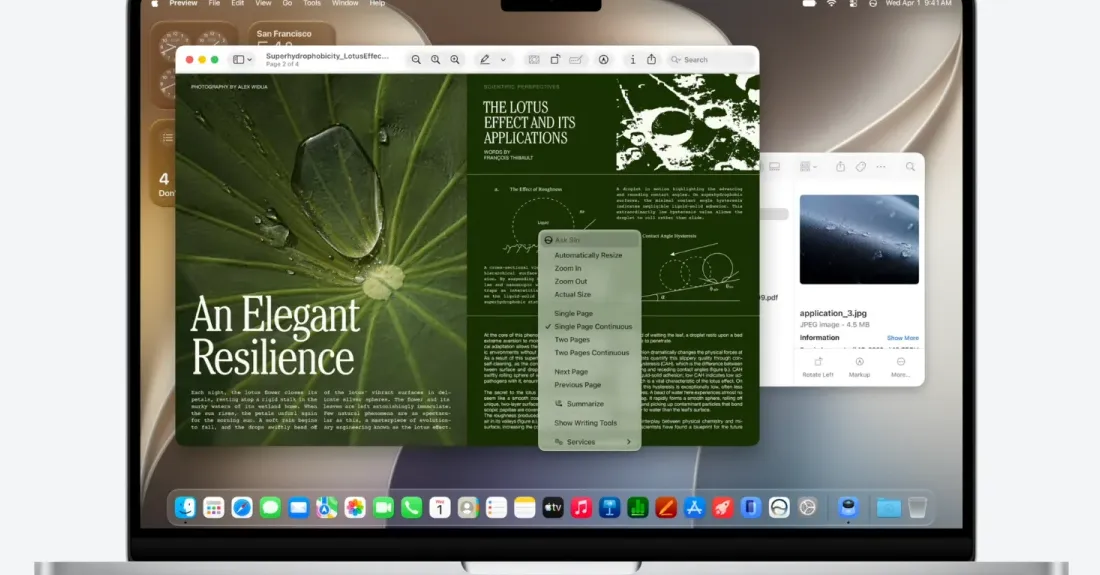Image resolution: width=1100 pixels, height=575 pixels.
Task: Click the Search field in Preview toolbar
Action: [x=711, y=60]
